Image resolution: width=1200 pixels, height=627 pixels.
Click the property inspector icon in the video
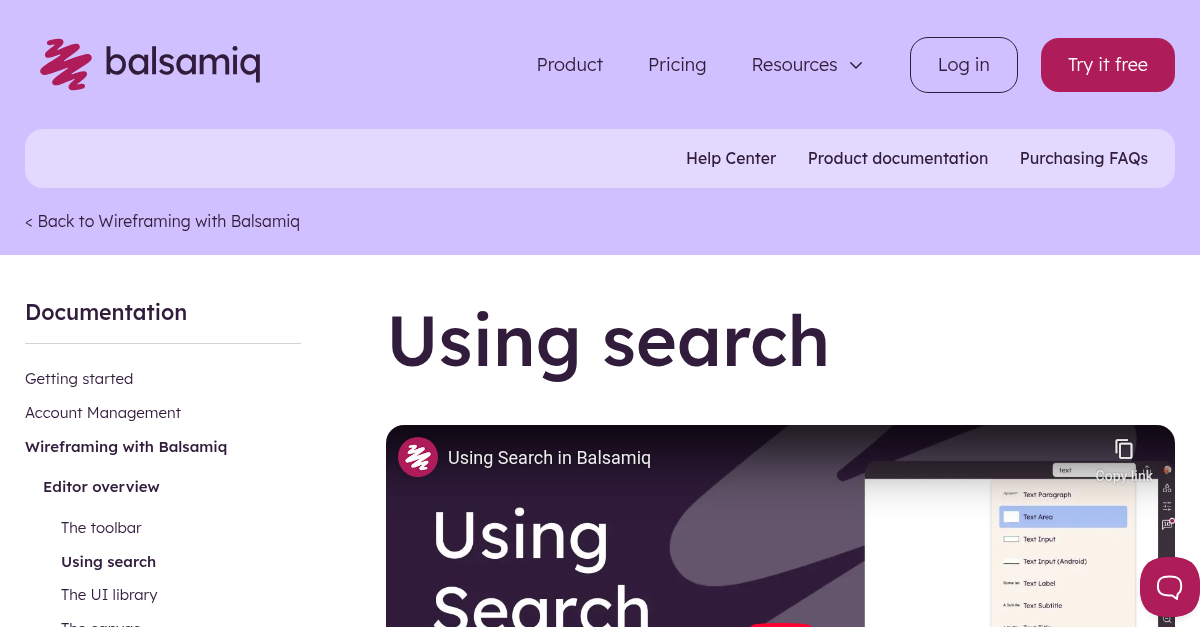[1166, 506]
